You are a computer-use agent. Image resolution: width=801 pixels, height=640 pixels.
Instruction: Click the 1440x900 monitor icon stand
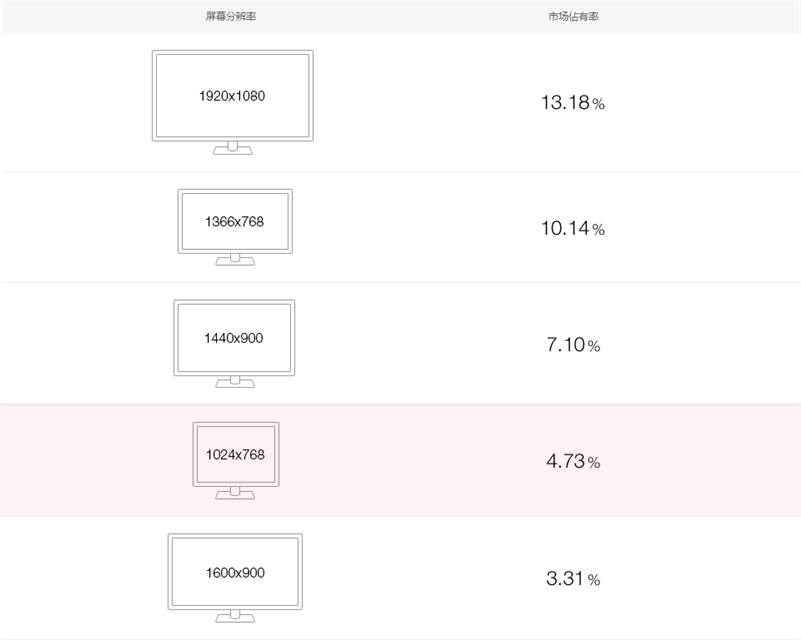point(235,381)
